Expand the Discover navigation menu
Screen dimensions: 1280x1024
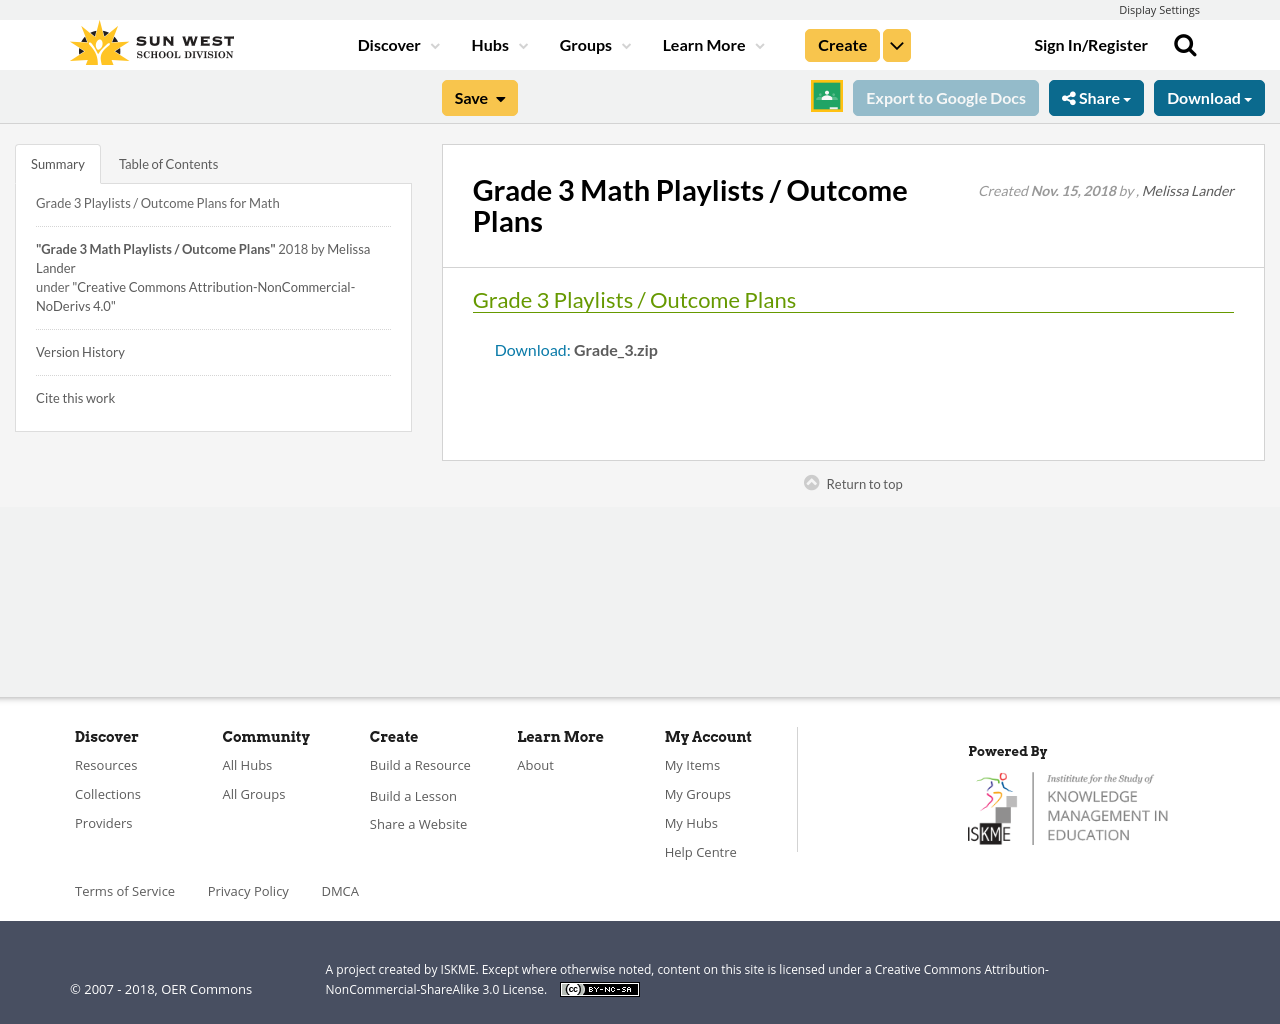tap(398, 45)
